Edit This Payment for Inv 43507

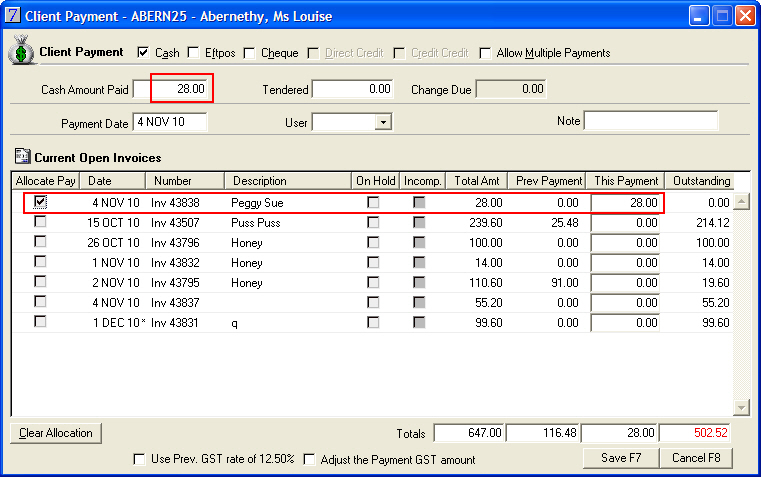click(625, 223)
